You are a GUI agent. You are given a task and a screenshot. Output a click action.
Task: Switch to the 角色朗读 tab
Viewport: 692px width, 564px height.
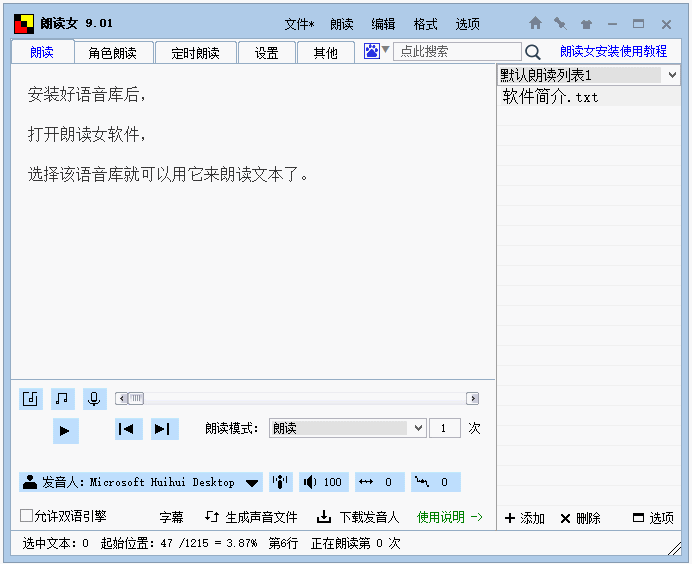click(113, 53)
